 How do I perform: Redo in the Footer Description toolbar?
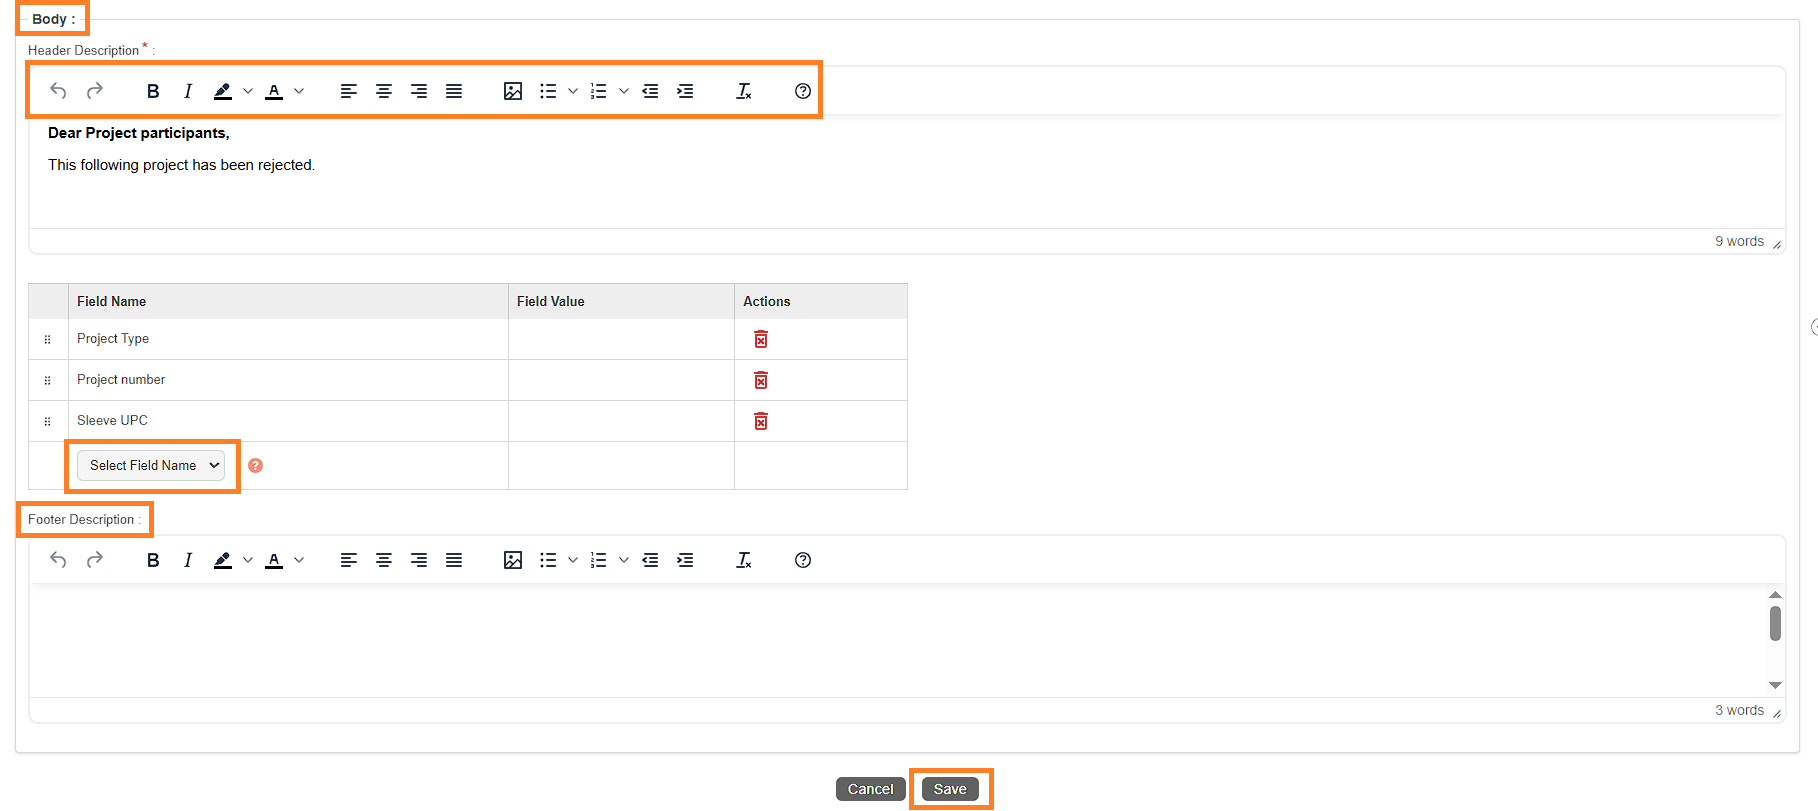pos(95,560)
